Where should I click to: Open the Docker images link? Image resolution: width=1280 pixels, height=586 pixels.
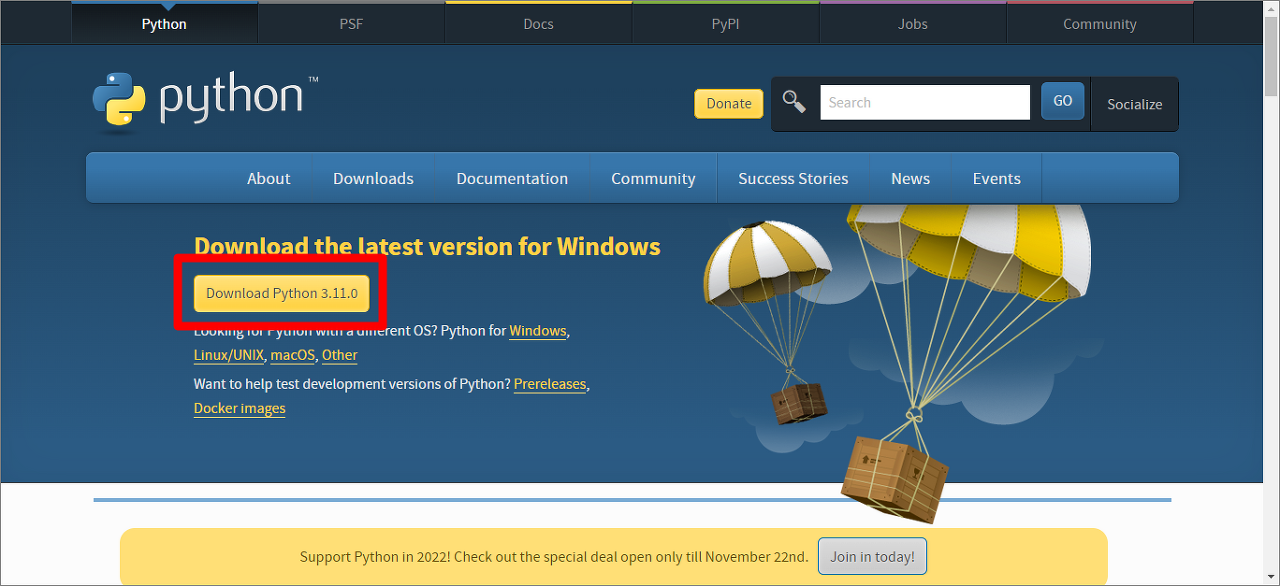coord(240,408)
